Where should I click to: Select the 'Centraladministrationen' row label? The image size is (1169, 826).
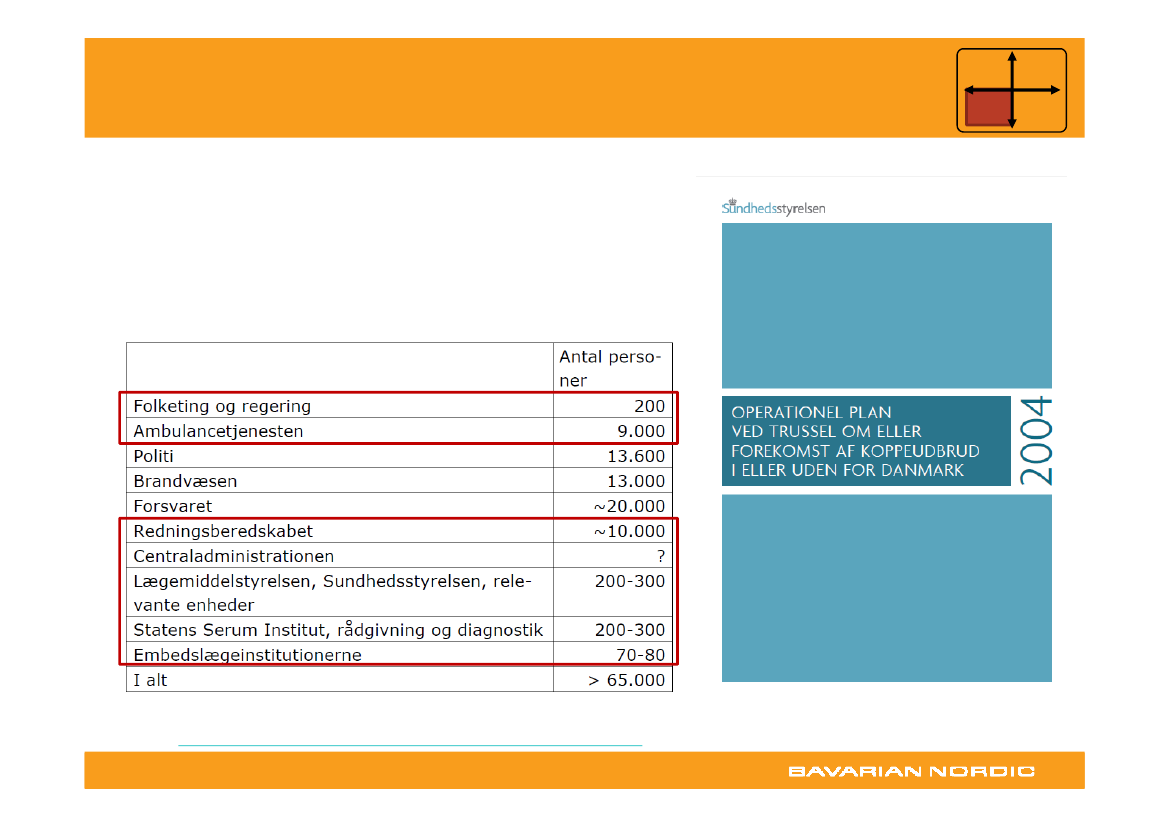234,556
